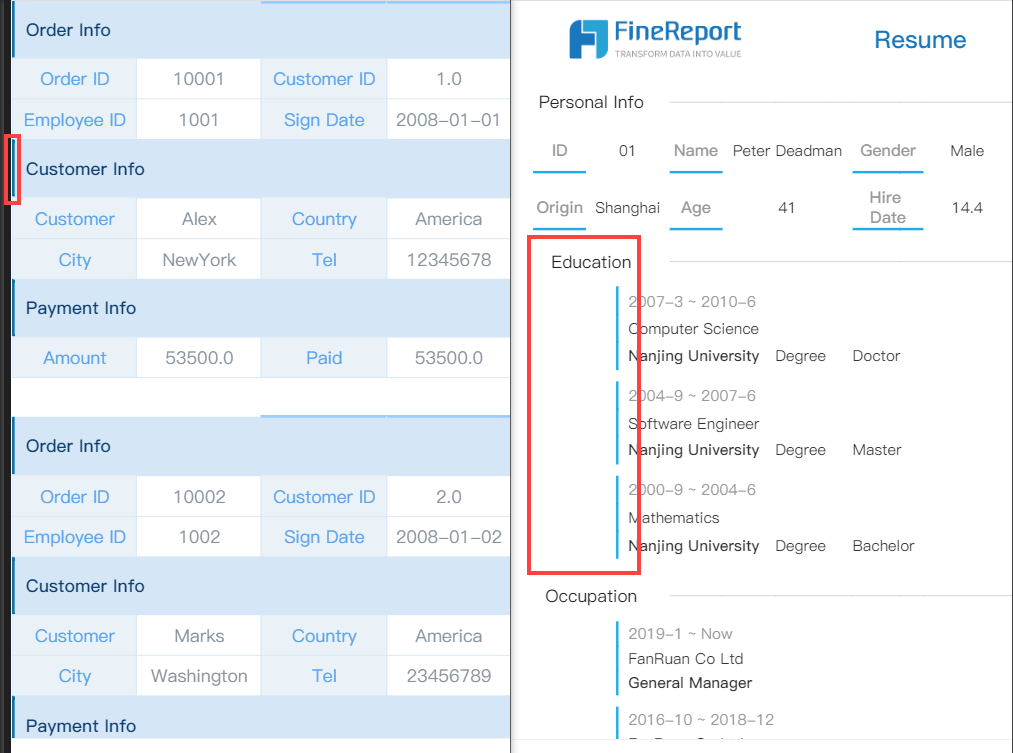
Task: Click the blue timeline bar beside 2007-3 entry
Action: pyautogui.click(x=619, y=327)
